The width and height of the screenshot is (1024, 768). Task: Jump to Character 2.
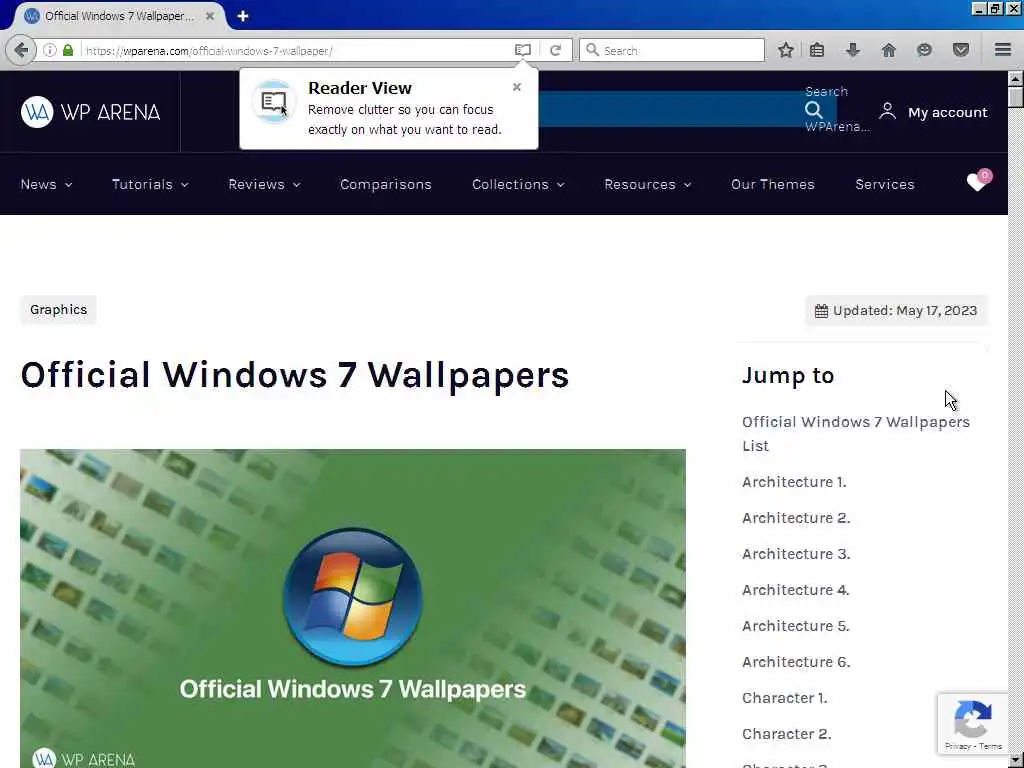point(786,733)
